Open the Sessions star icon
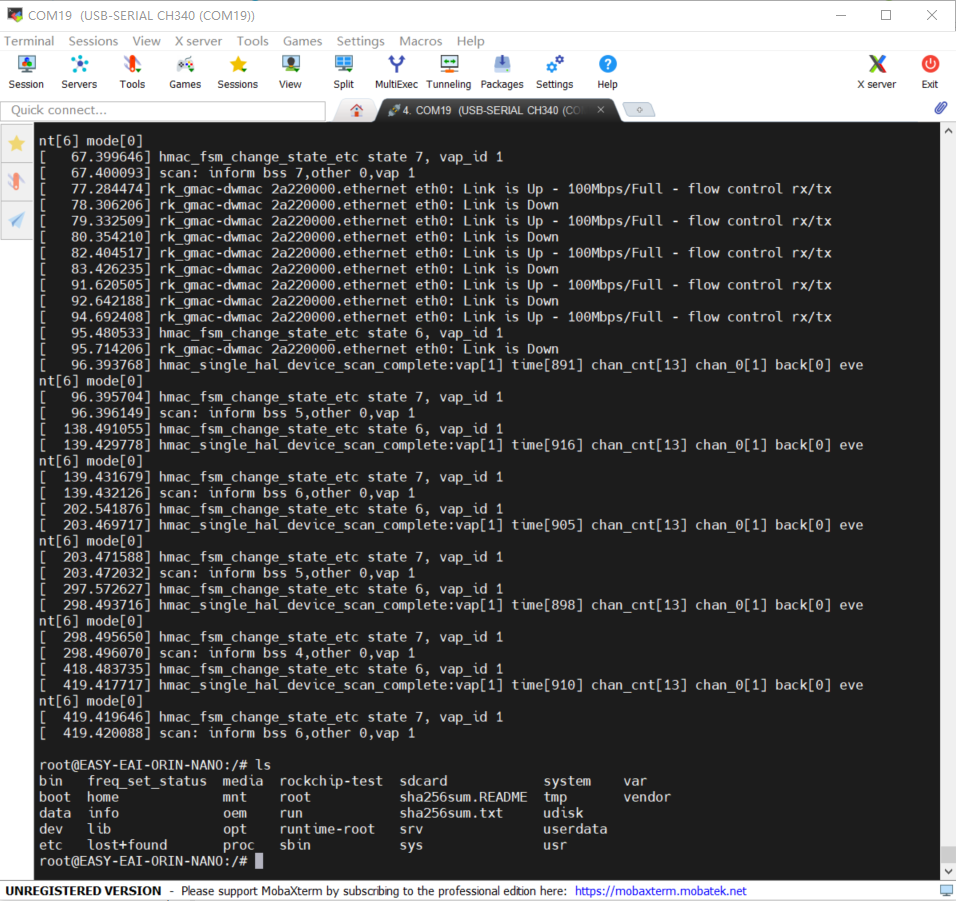This screenshot has height=901, width=956. [238, 72]
